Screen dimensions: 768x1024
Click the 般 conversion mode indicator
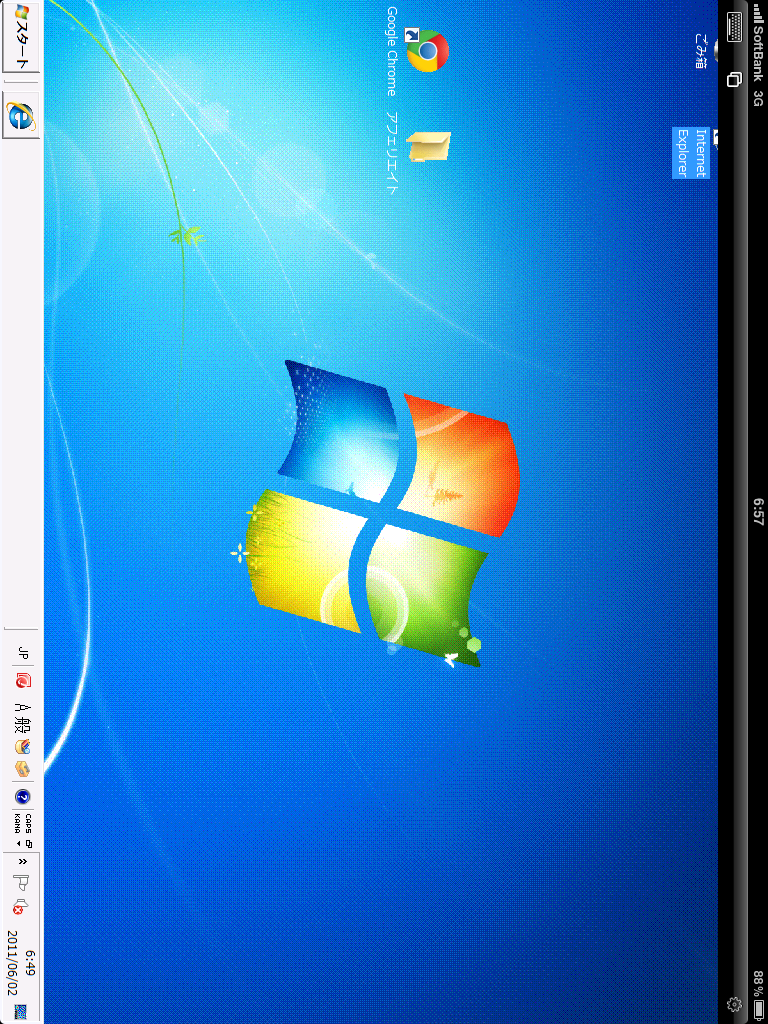(23, 726)
